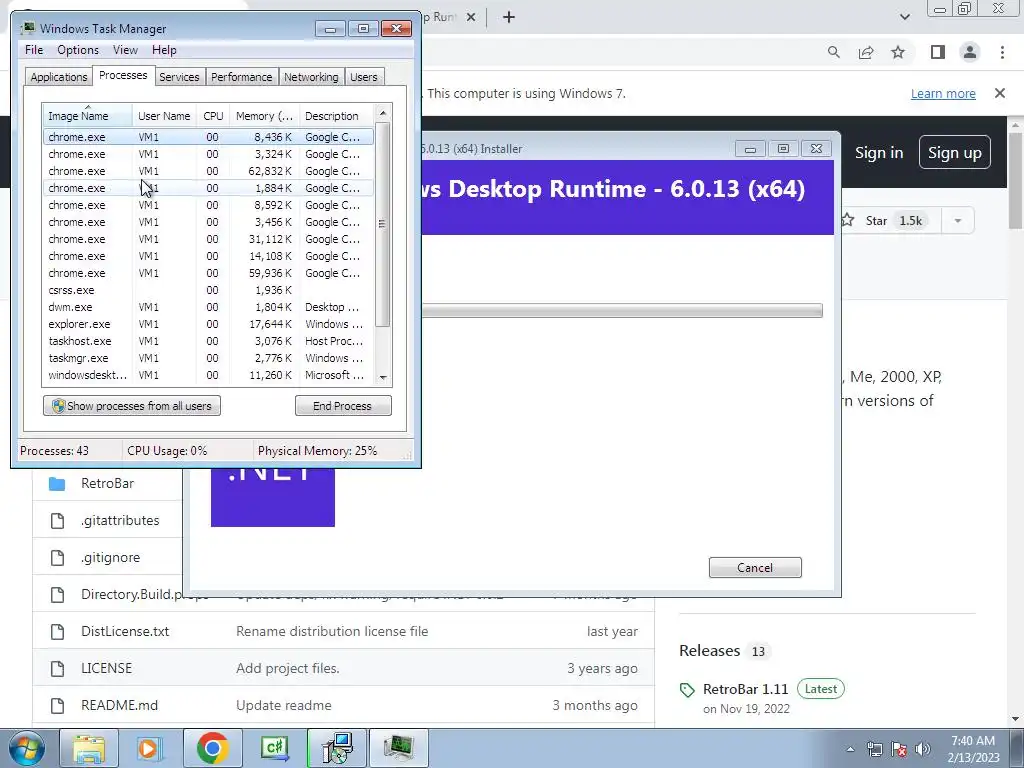Viewport: 1024px width, 768px height.
Task: Click the End Process button
Action: pos(343,406)
